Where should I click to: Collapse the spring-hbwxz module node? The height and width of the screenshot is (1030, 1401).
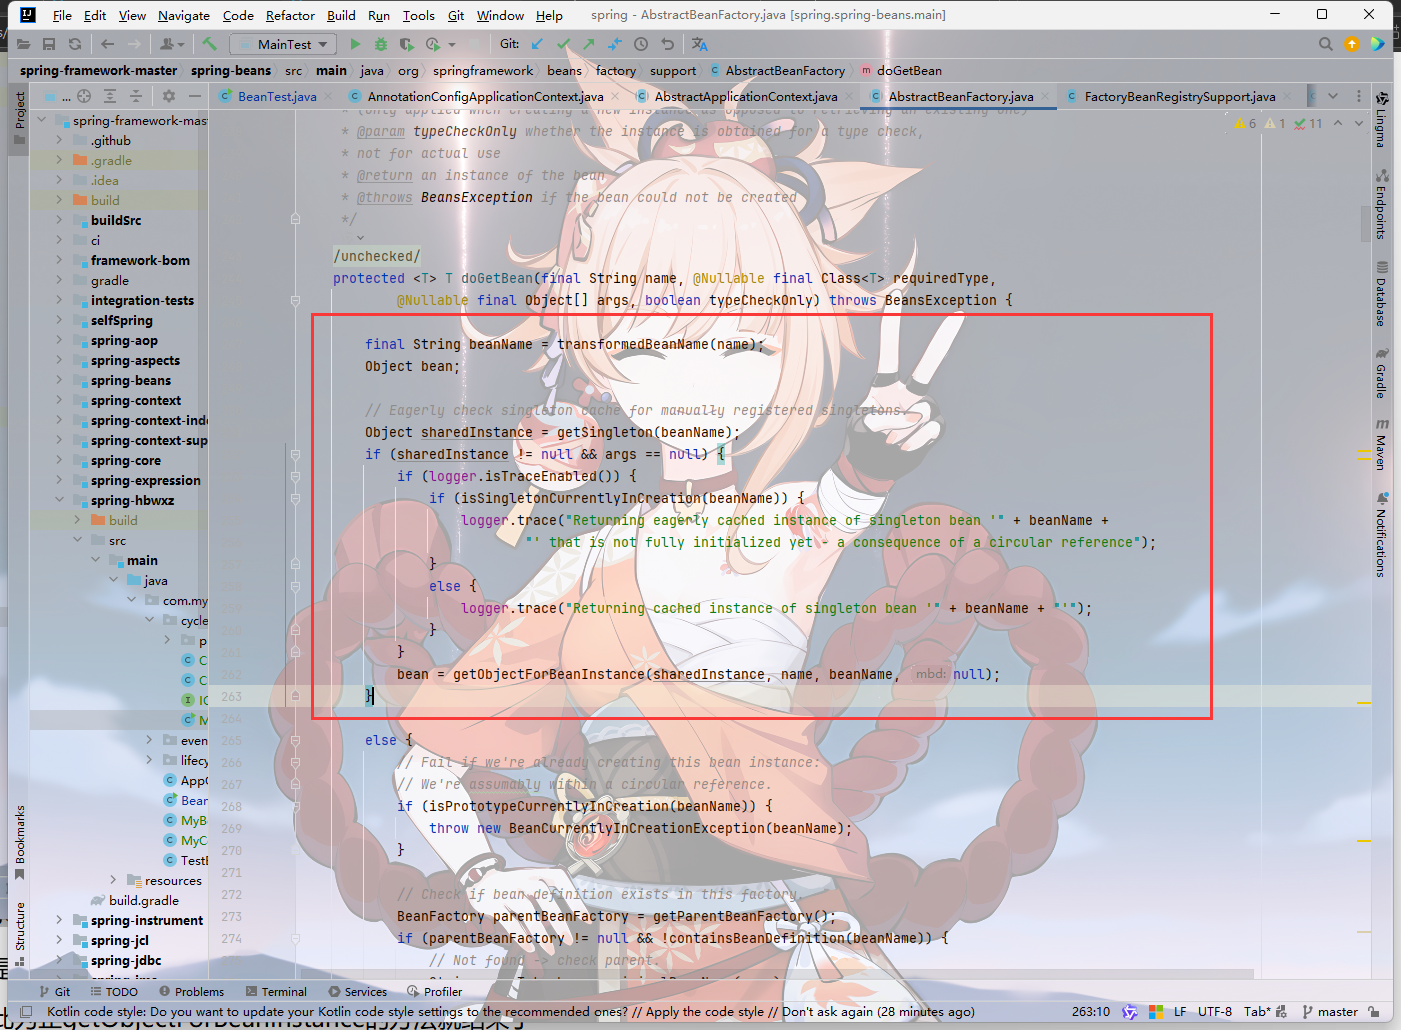click(59, 500)
